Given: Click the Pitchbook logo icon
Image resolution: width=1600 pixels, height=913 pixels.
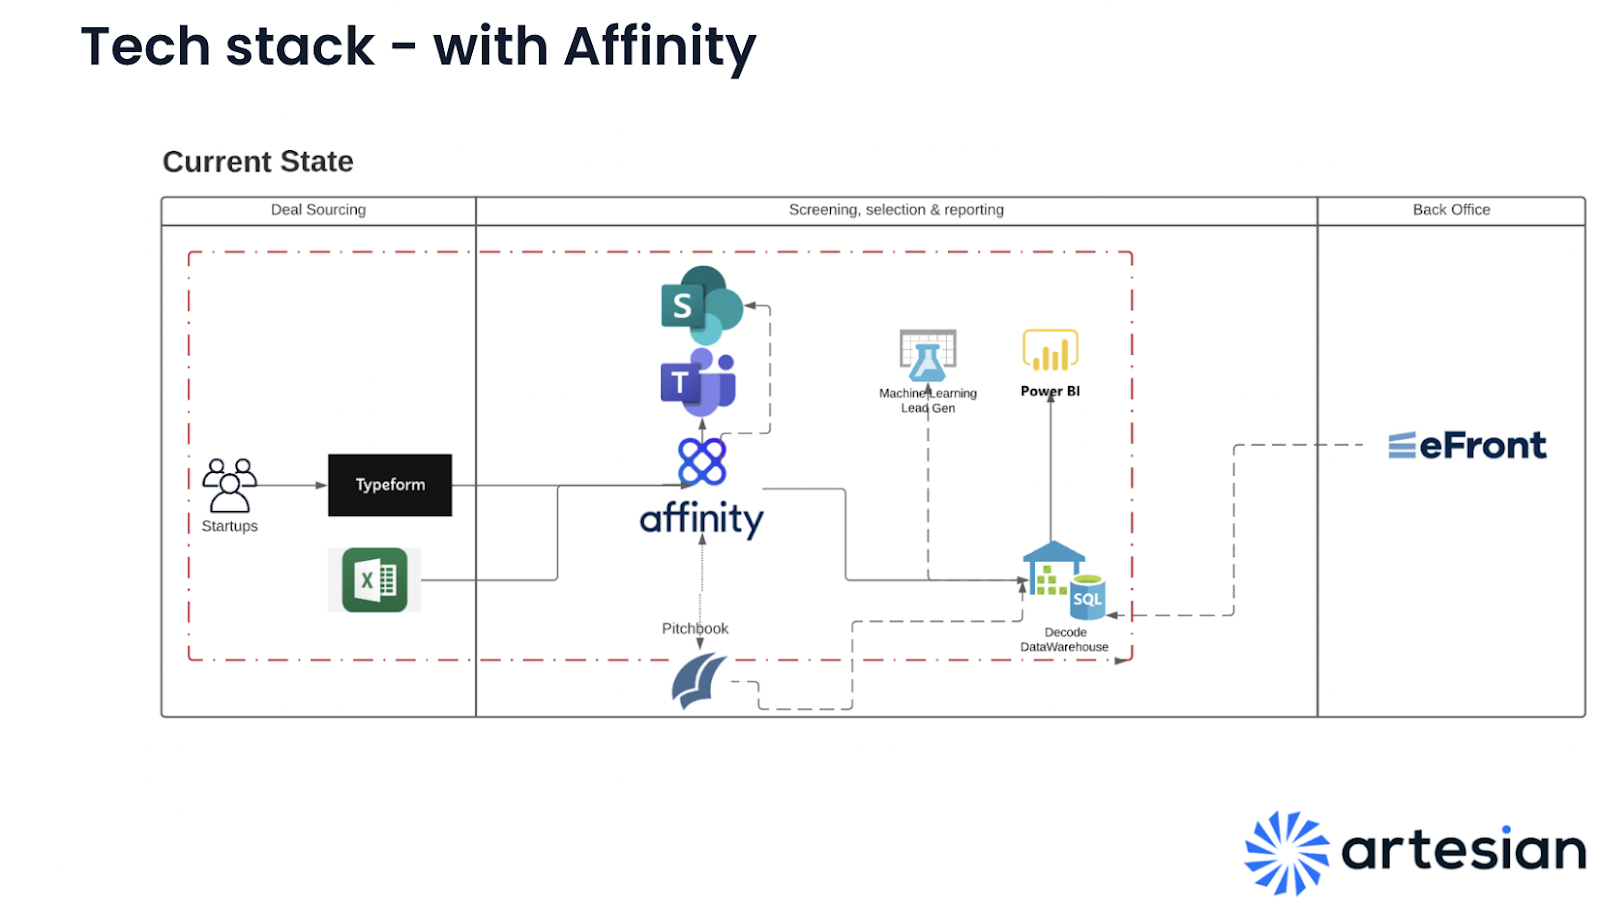Looking at the screenshot, I should pos(699,681).
